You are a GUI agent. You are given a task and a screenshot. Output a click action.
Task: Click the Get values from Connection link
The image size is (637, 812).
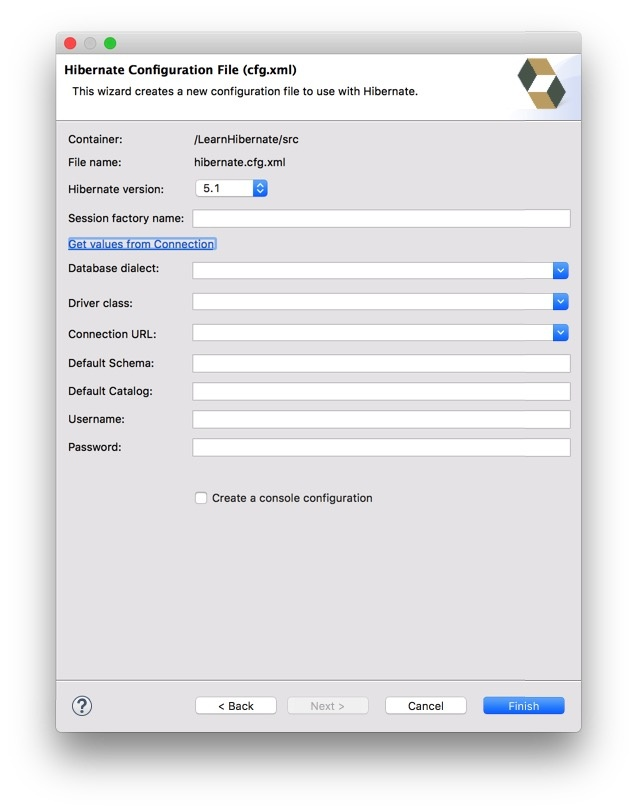(x=141, y=244)
